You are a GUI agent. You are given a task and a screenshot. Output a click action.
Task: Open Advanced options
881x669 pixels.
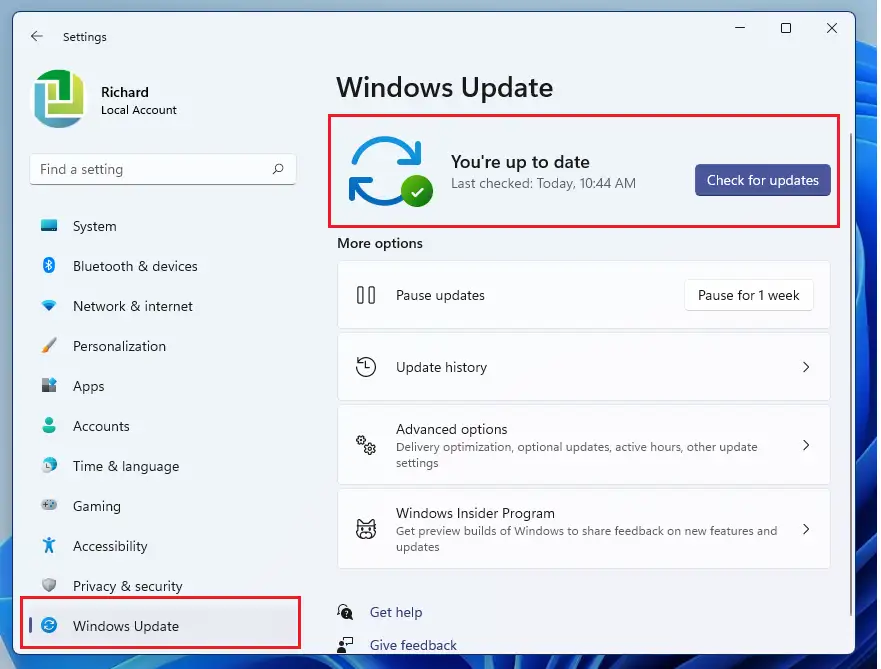[584, 445]
